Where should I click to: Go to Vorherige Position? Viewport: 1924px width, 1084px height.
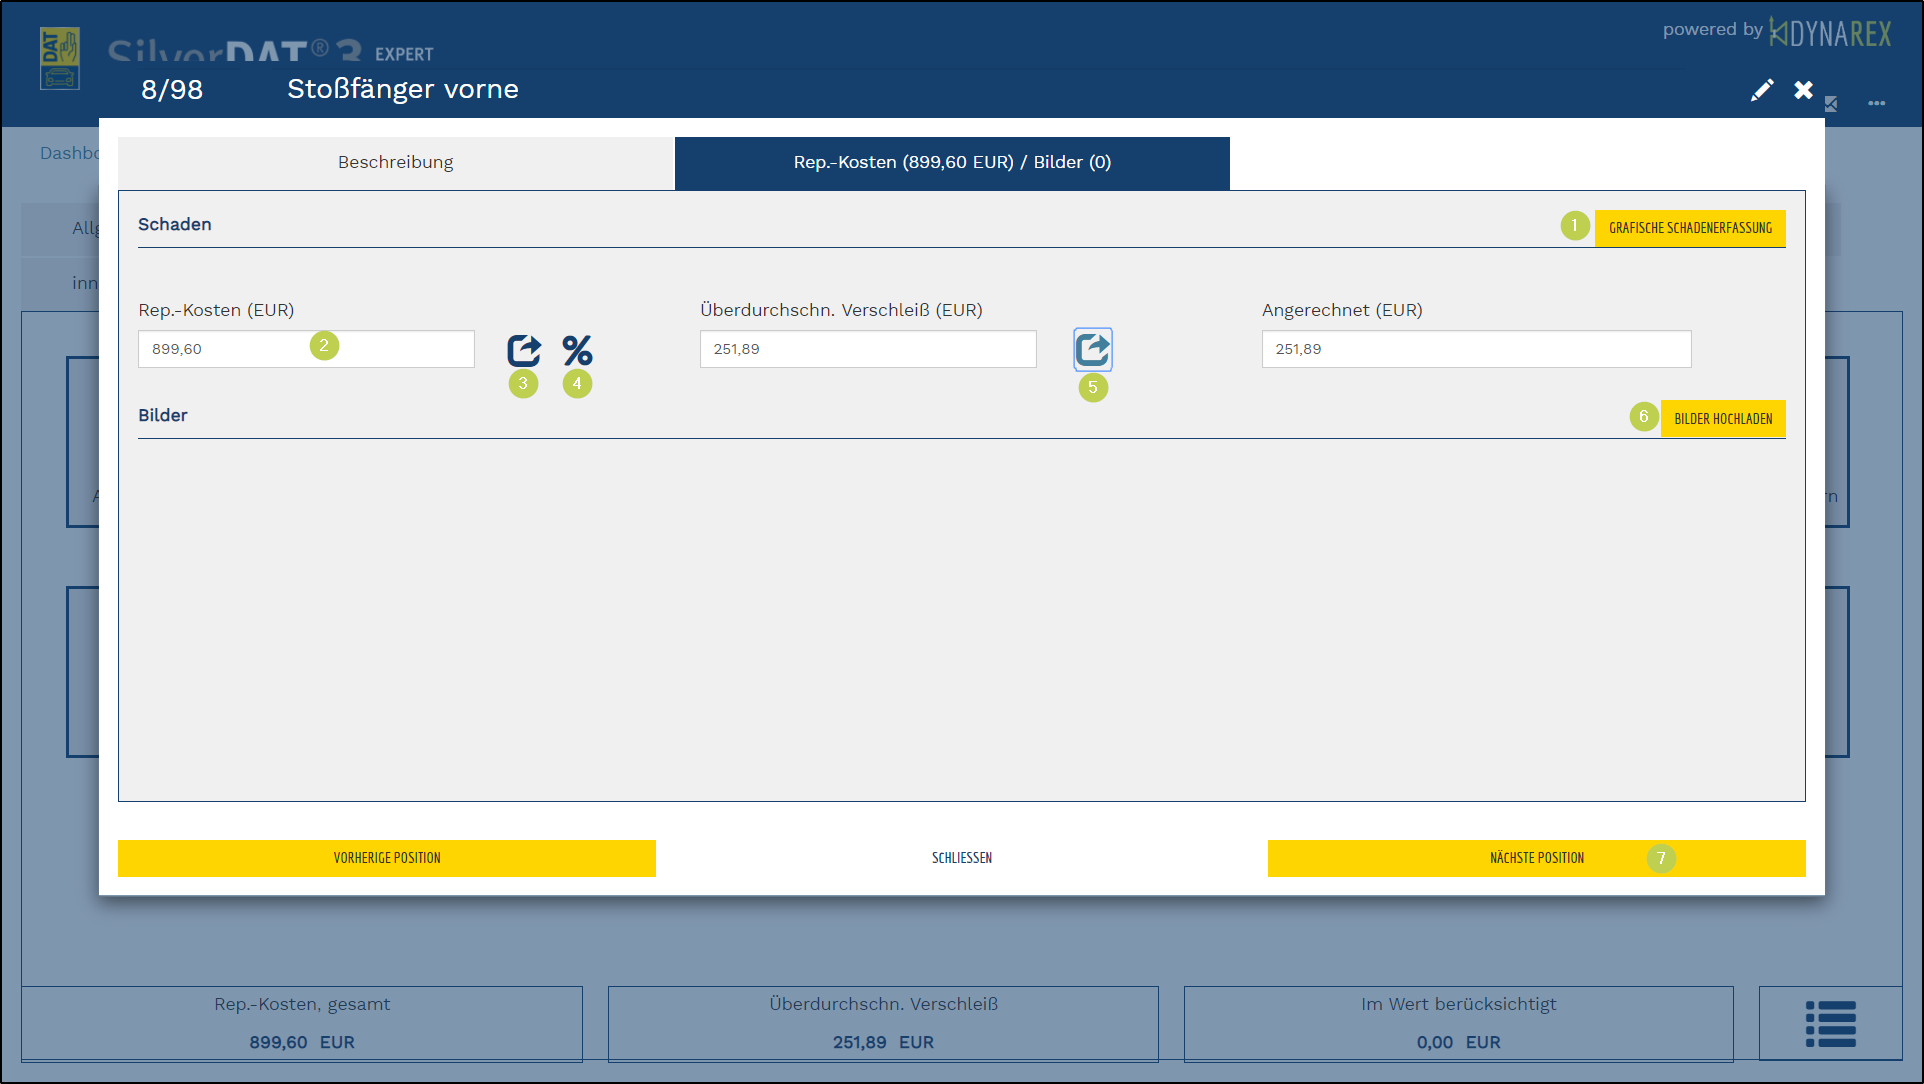pyautogui.click(x=387, y=858)
